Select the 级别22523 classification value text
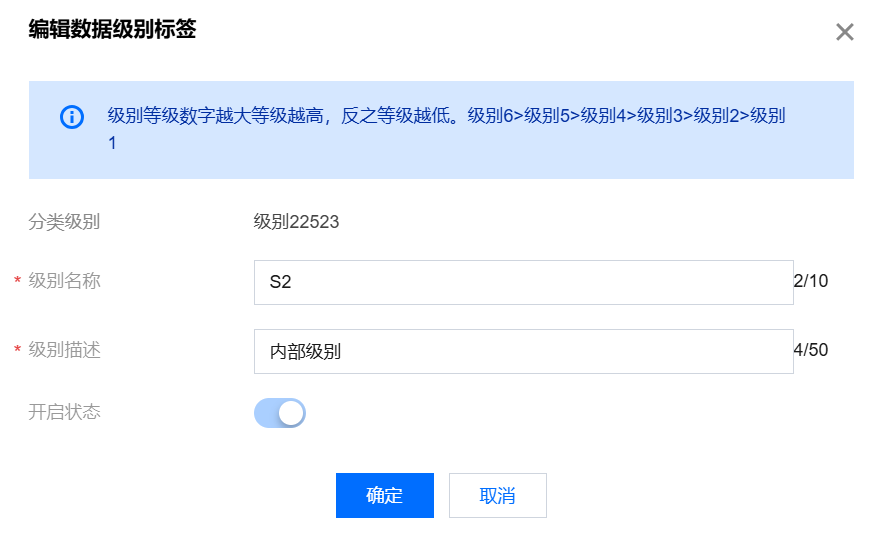Viewport: 878px width, 544px height. point(296,222)
